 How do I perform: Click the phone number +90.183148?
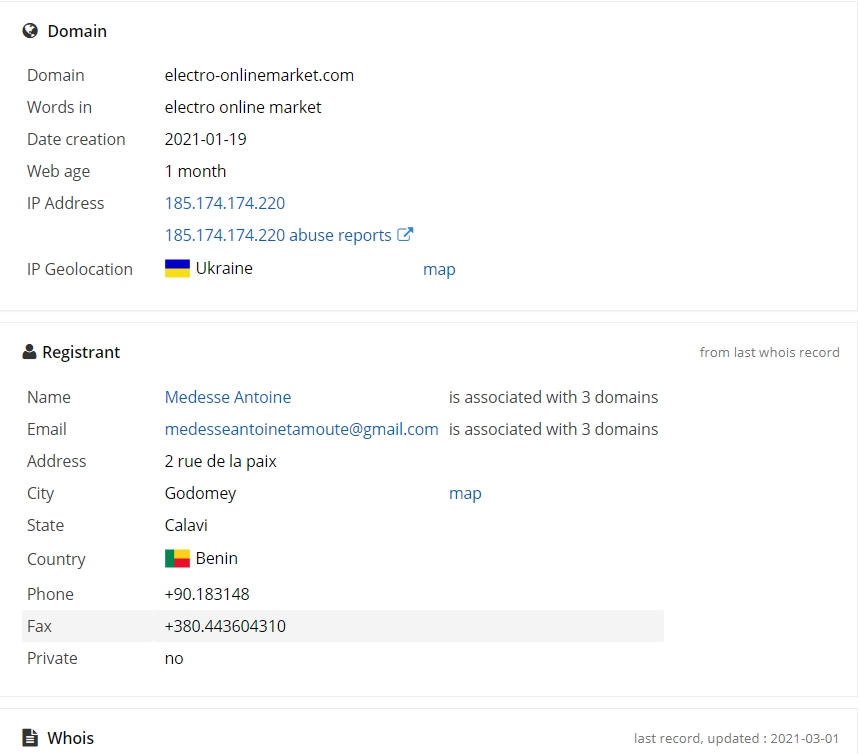tap(207, 594)
